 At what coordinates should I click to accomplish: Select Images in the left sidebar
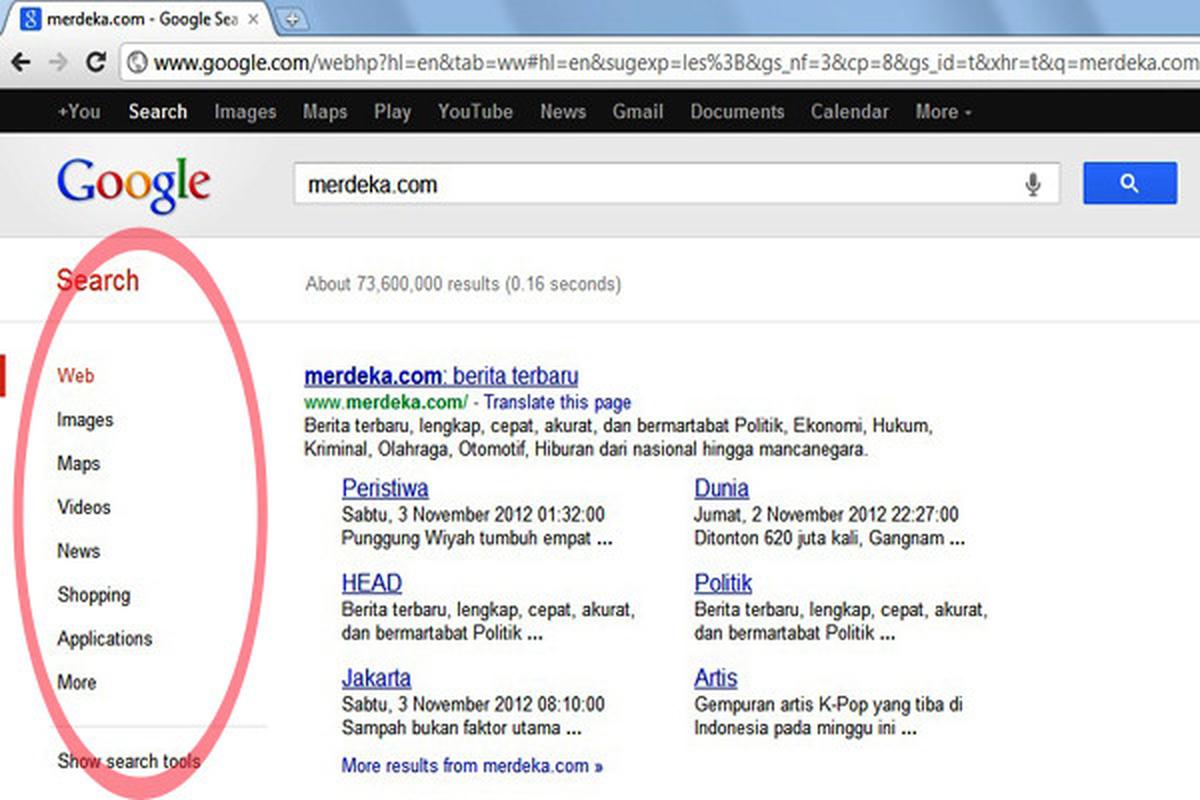point(85,420)
